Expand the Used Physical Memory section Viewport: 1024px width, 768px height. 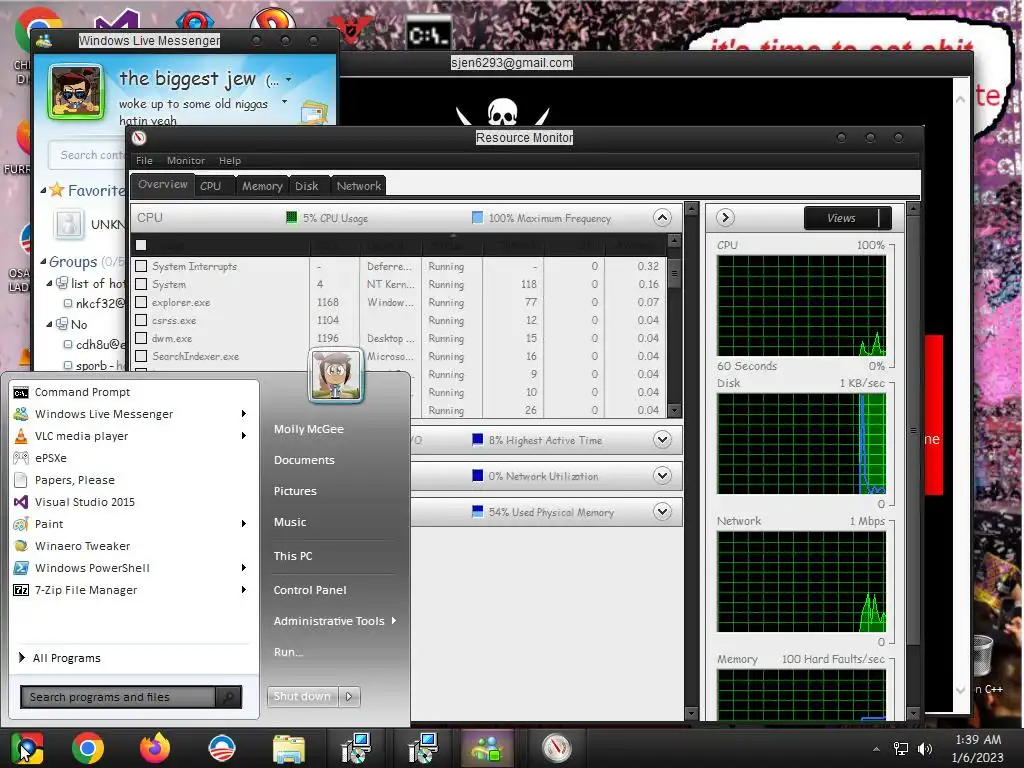(662, 511)
